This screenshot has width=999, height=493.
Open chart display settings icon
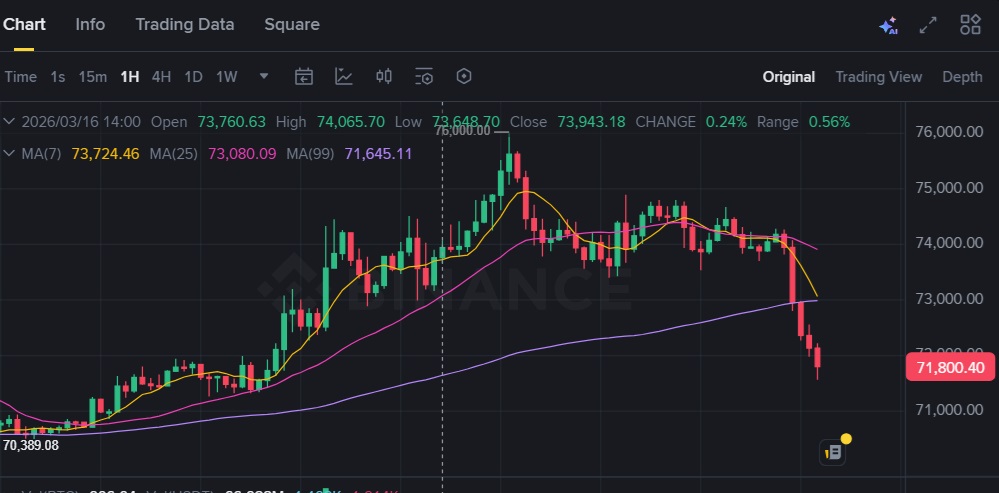click(424, 77)
